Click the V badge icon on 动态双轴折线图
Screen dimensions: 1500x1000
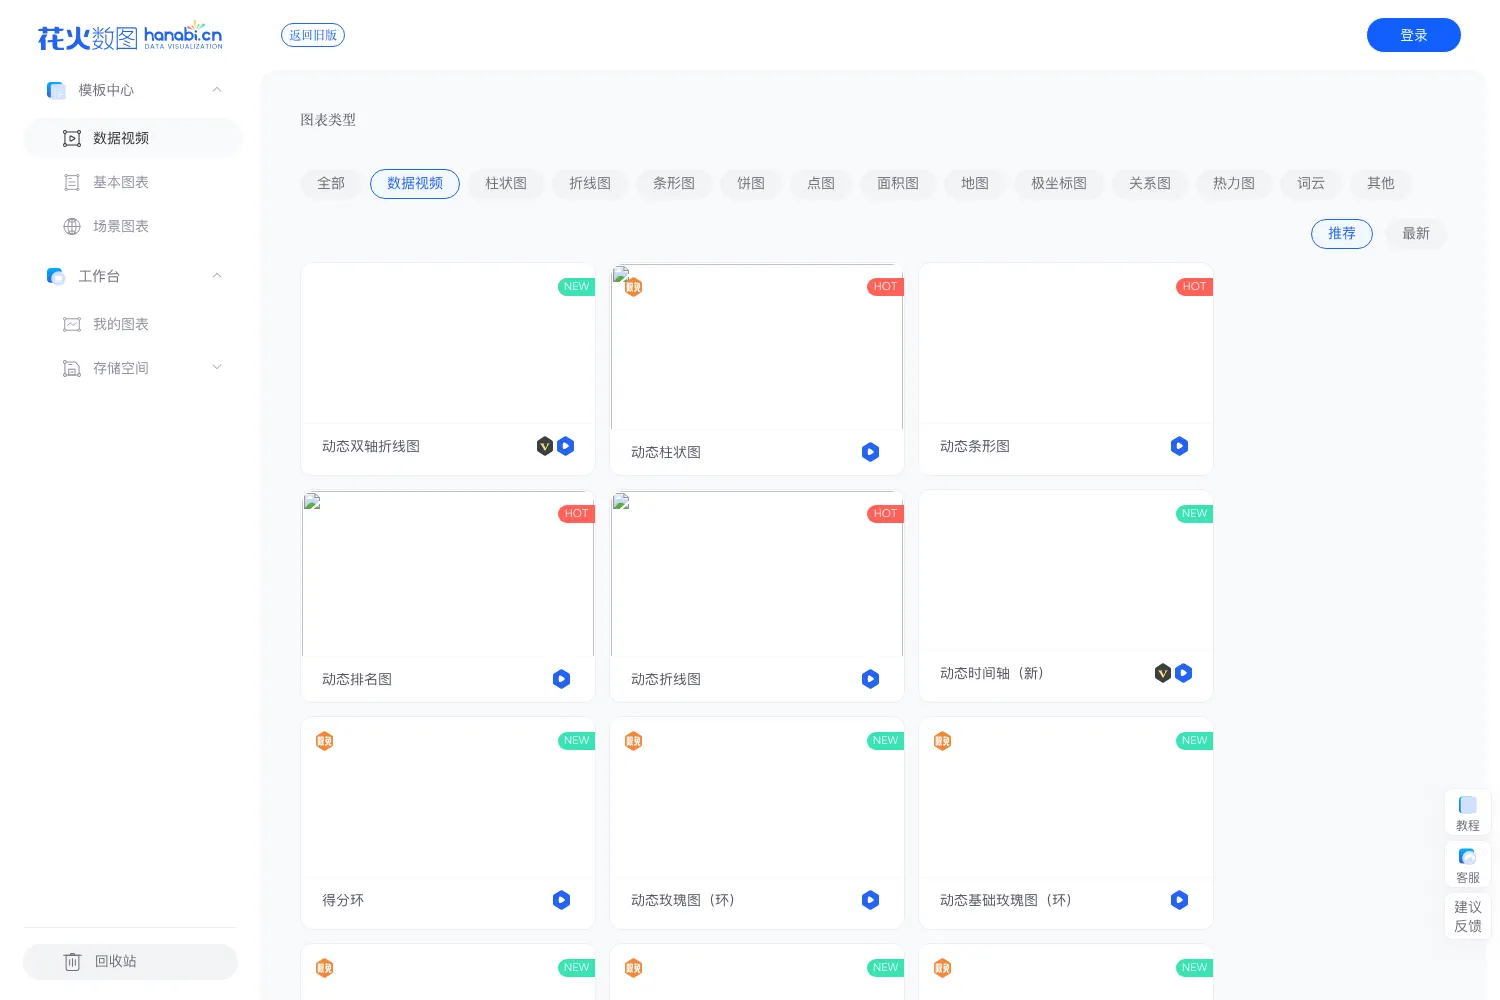(x=545, y=446)
